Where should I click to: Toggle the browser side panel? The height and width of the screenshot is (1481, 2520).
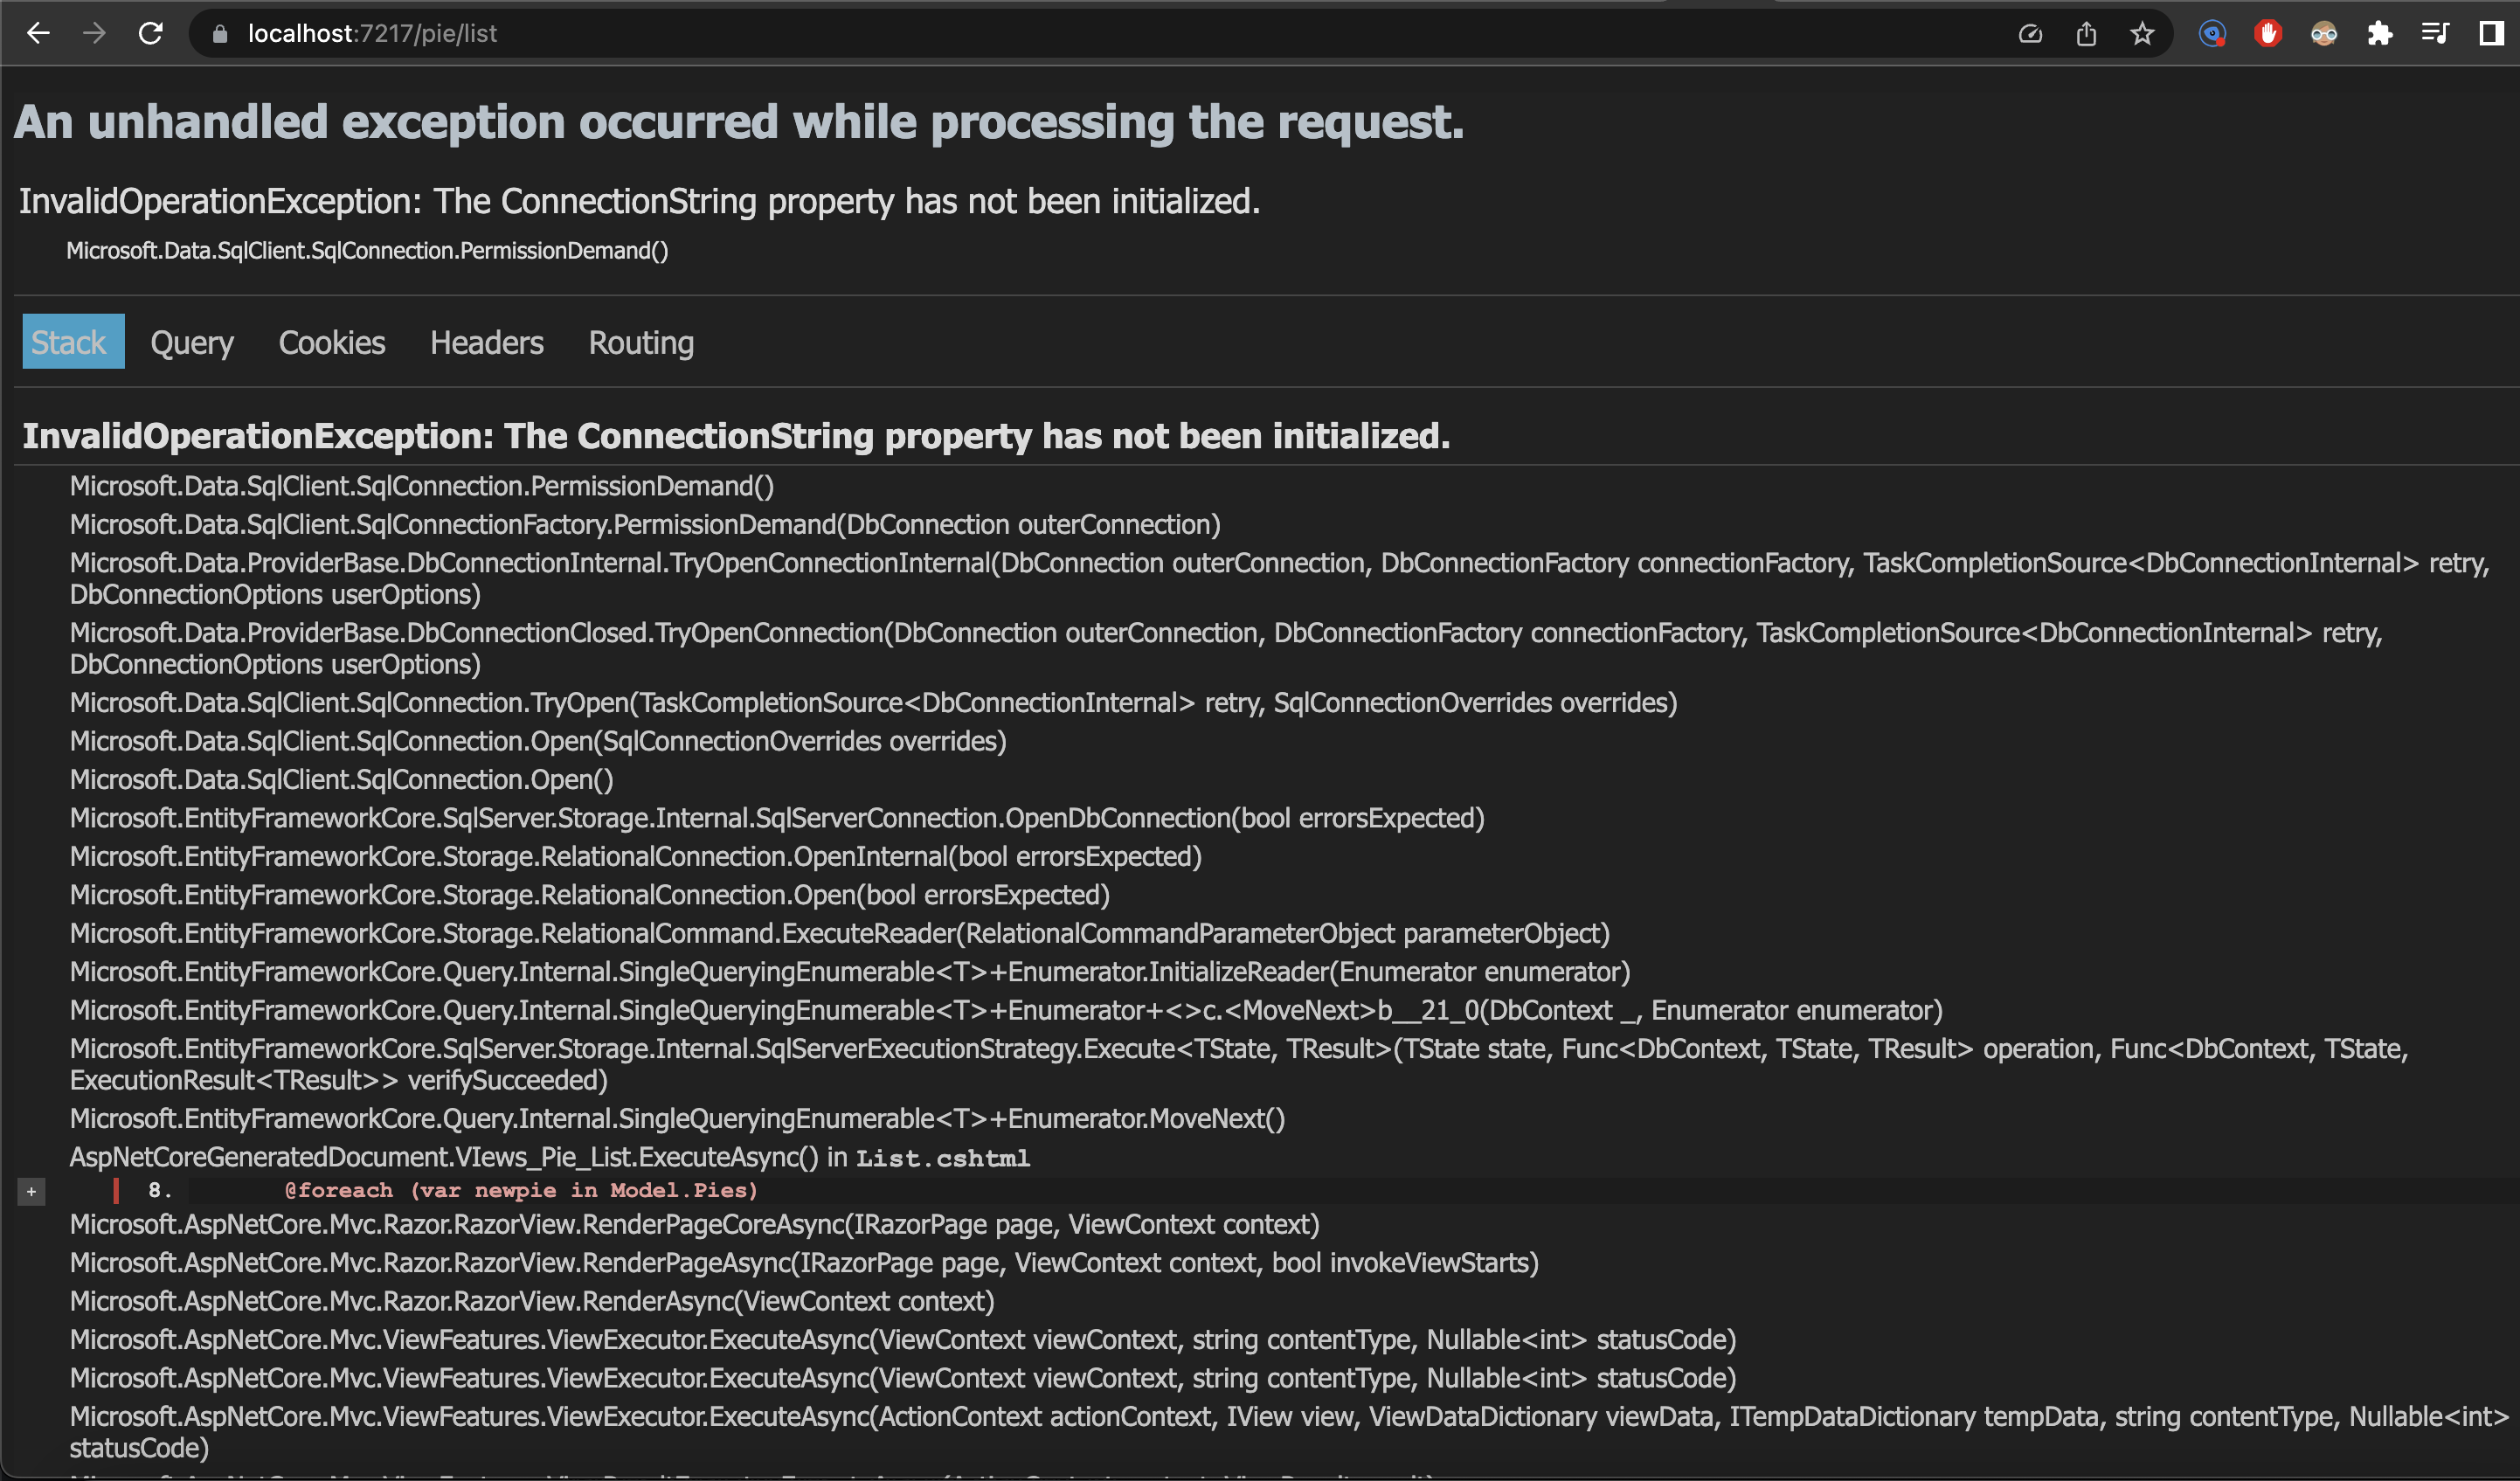click(2491, 34)
